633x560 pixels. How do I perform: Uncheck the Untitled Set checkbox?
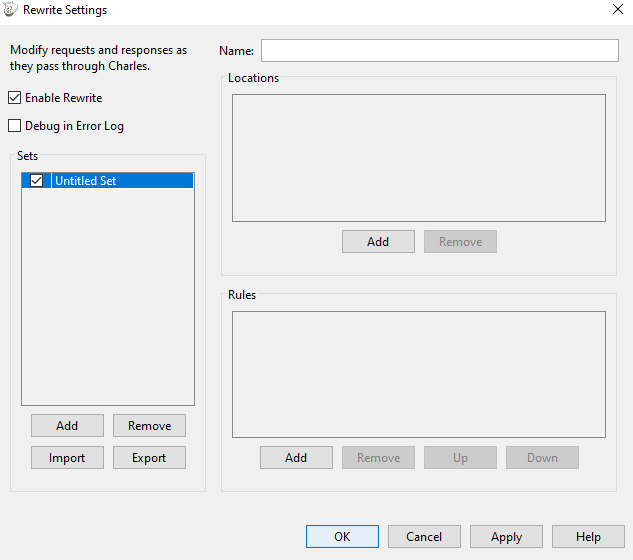(37, 181)
